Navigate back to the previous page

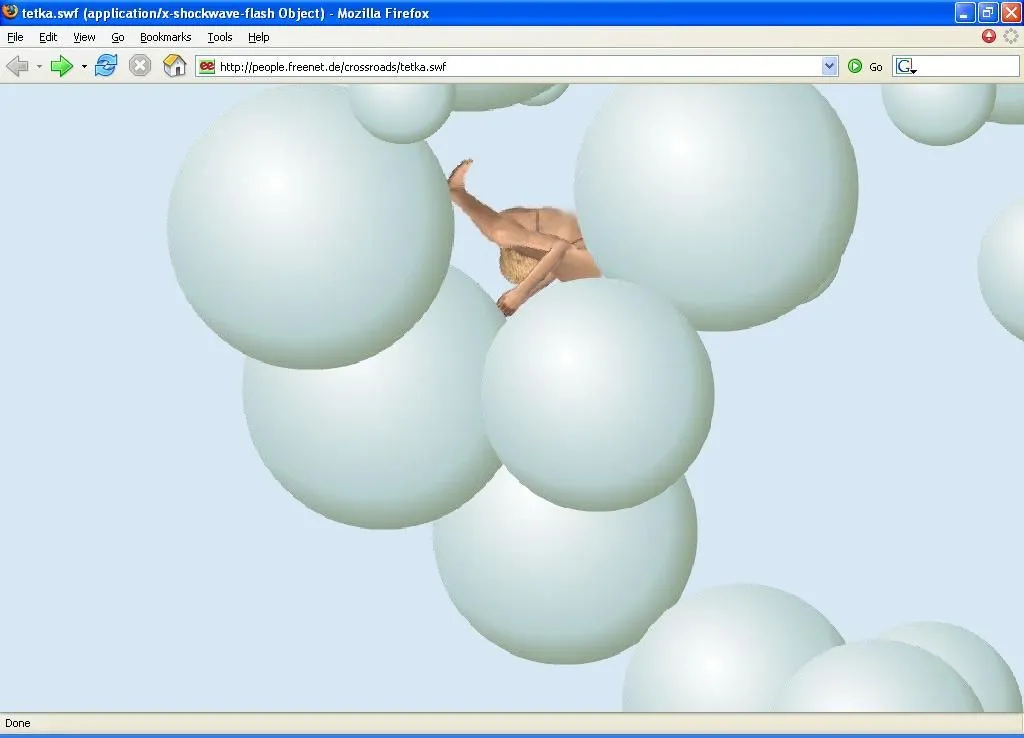coord(17,65)
